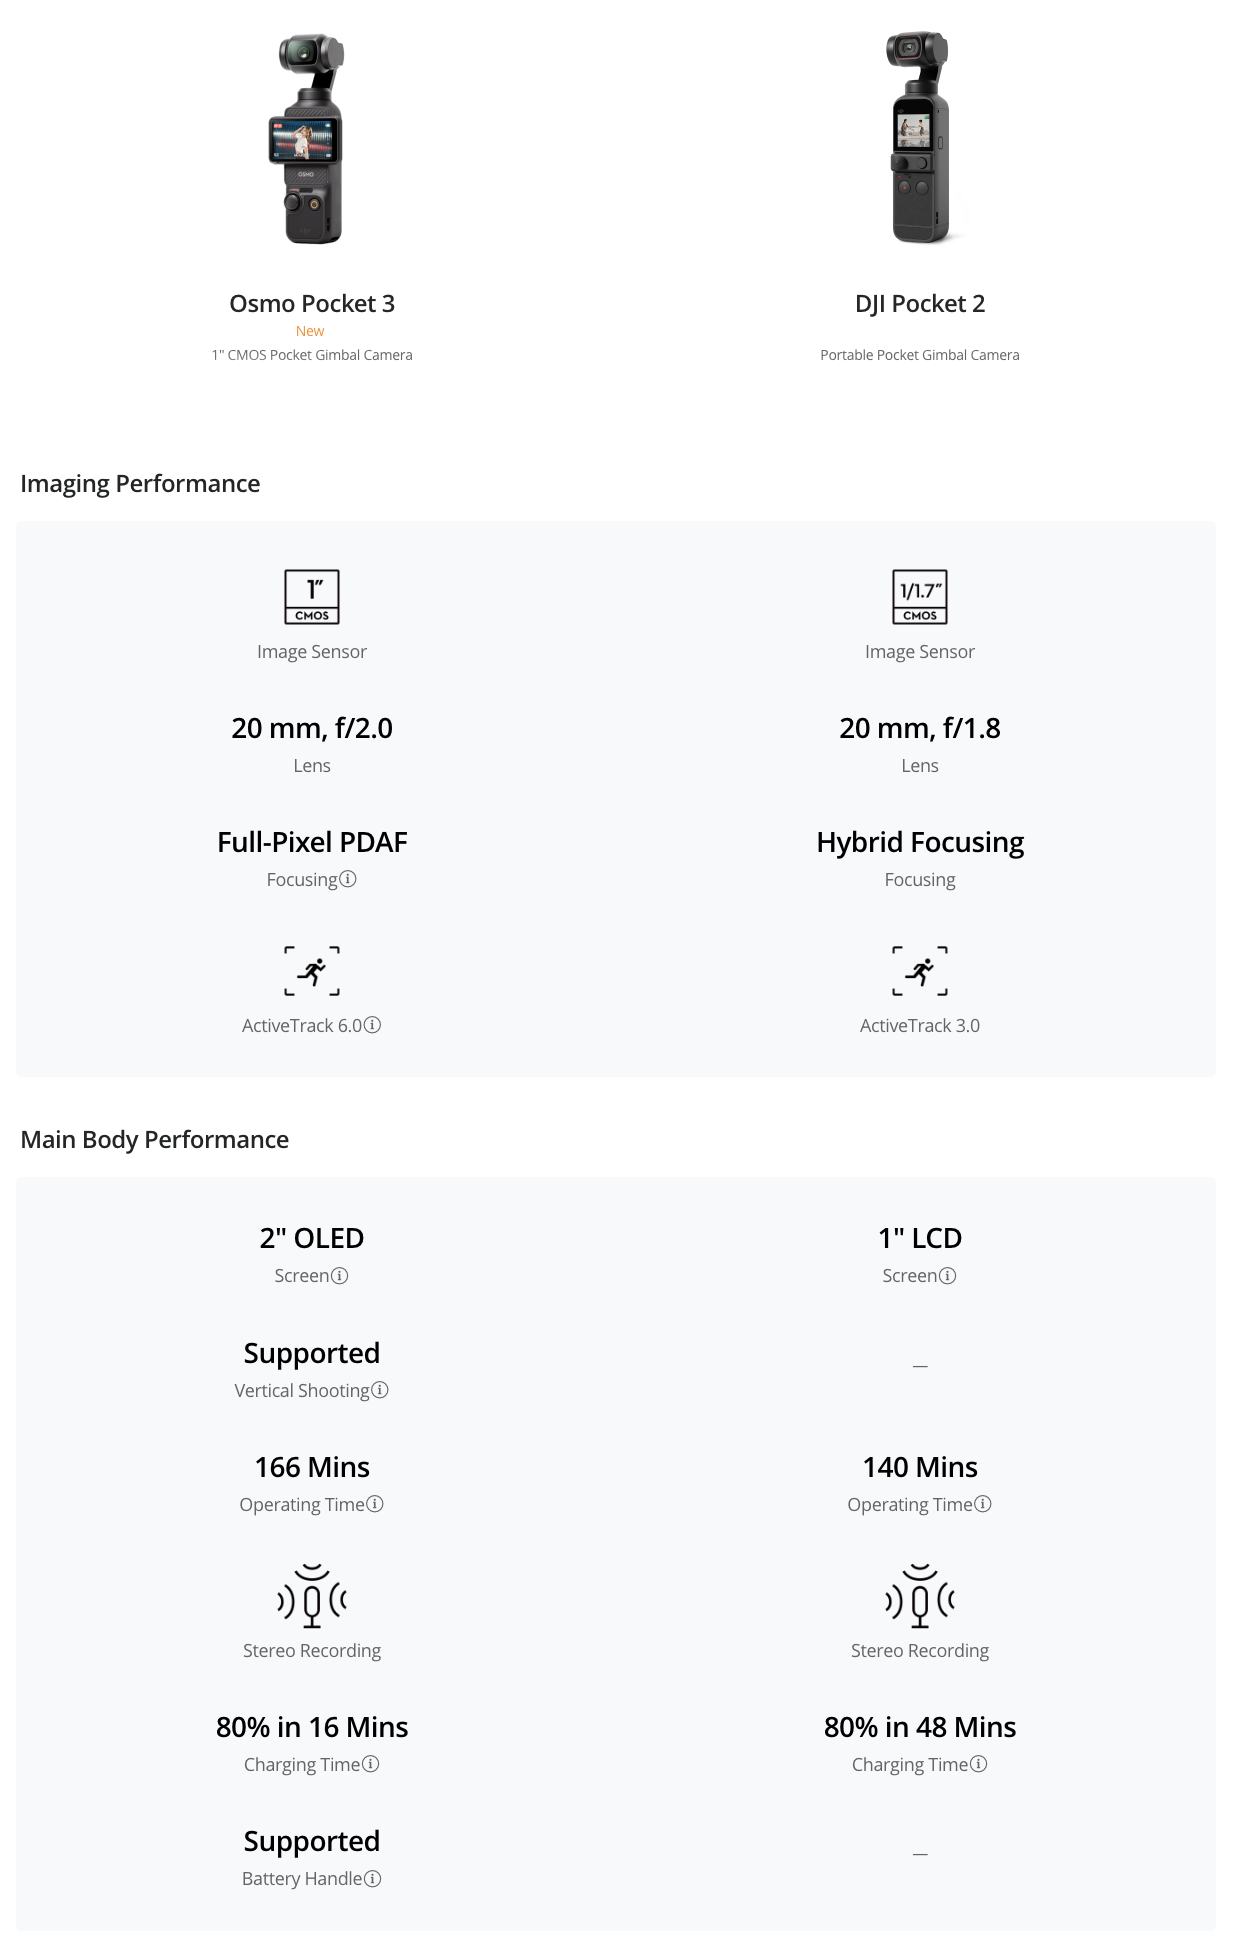Image resolution: width=1234 pixels, height=1942 pixels.
Task: Click the ActiveTrack 6.0 tracking icon
Action: (312, 971)
